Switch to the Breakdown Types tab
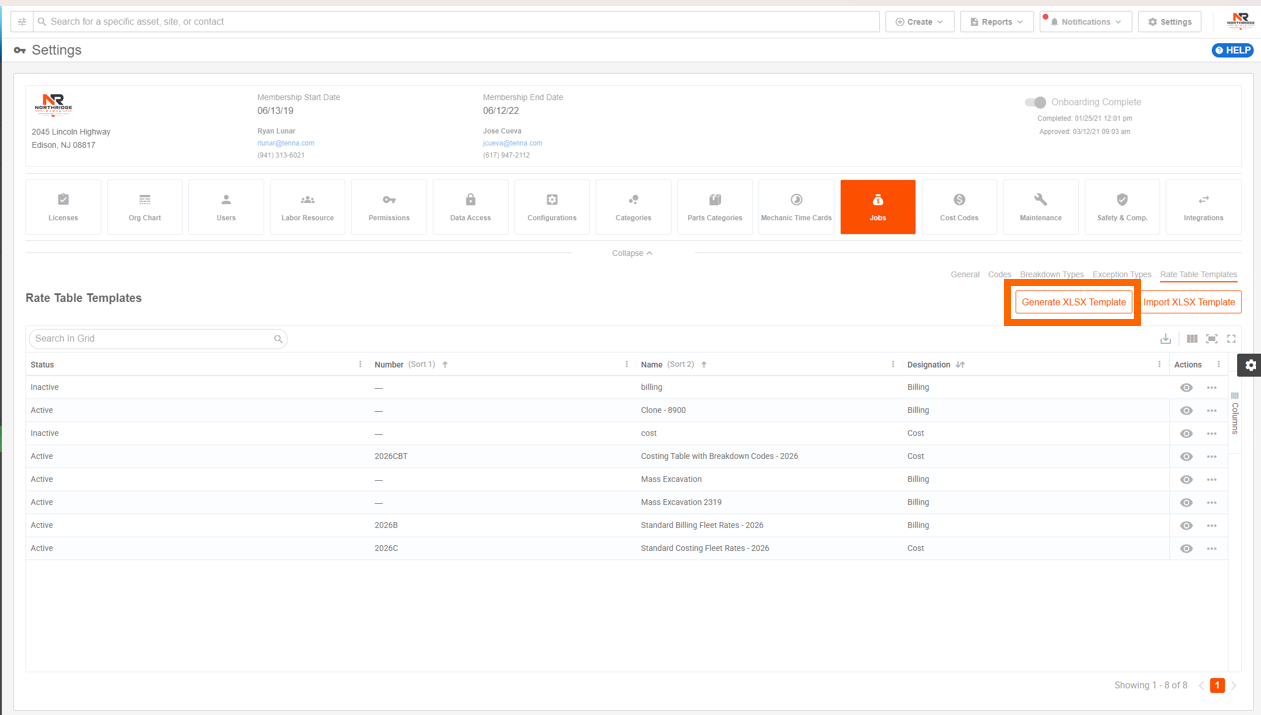Viewport: 1261px width, 715px height. click(1052, 274)
